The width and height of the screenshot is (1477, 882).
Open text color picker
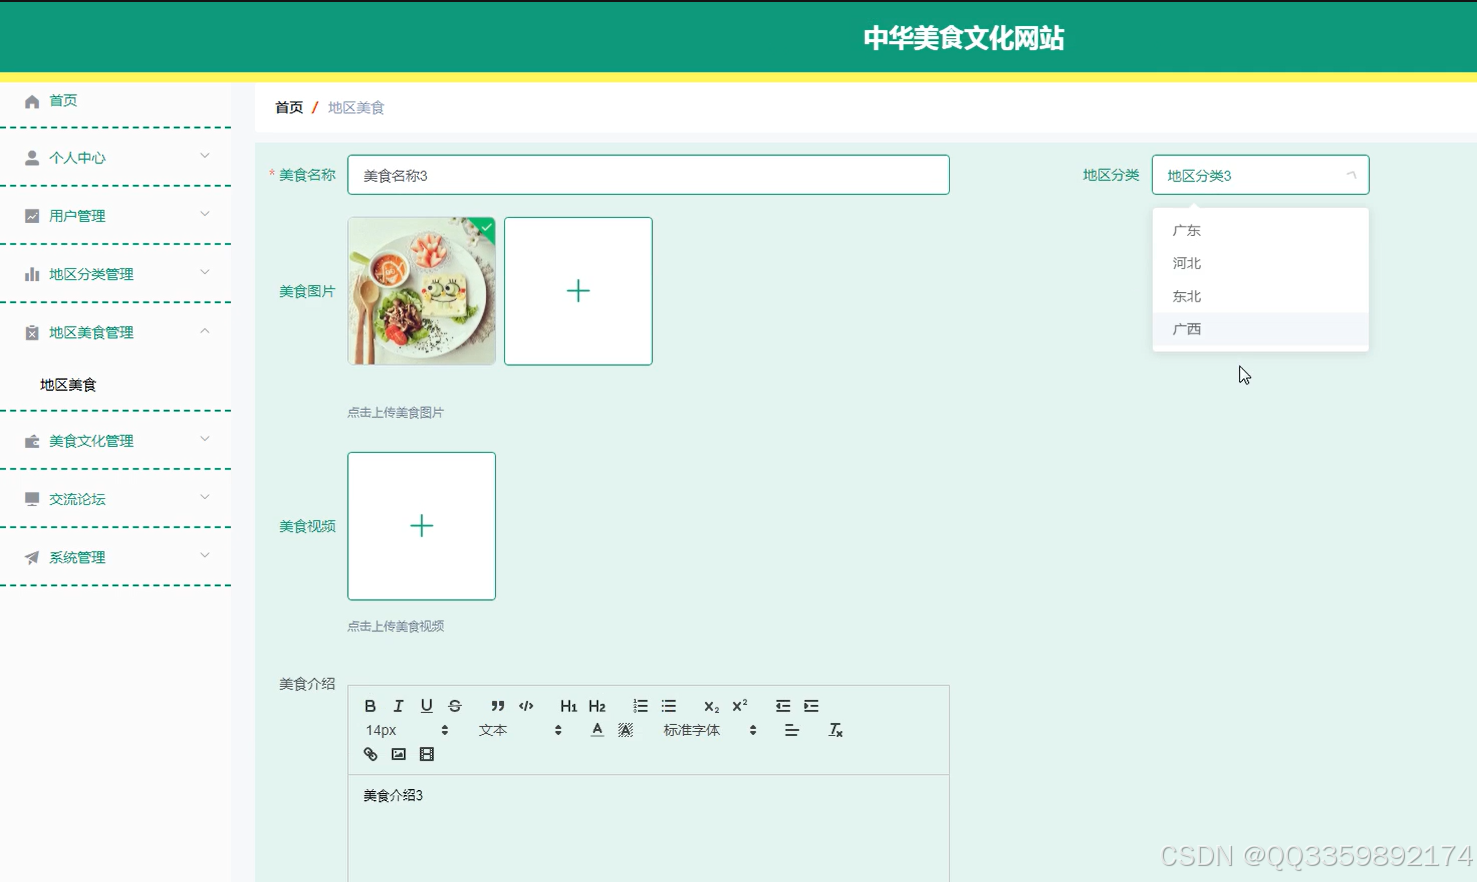pyautogui.click(x=597, y=730)
